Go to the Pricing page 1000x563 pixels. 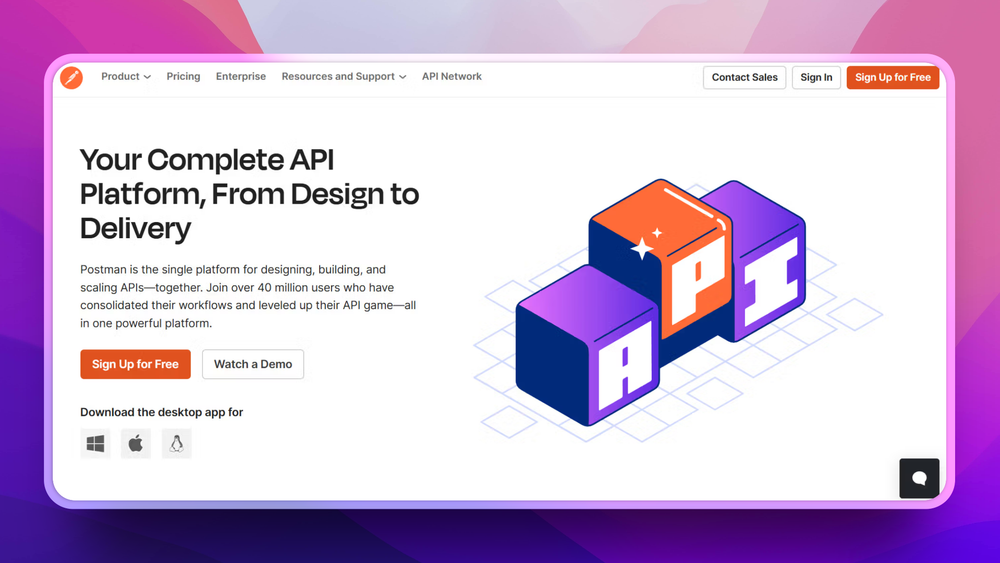183,77
